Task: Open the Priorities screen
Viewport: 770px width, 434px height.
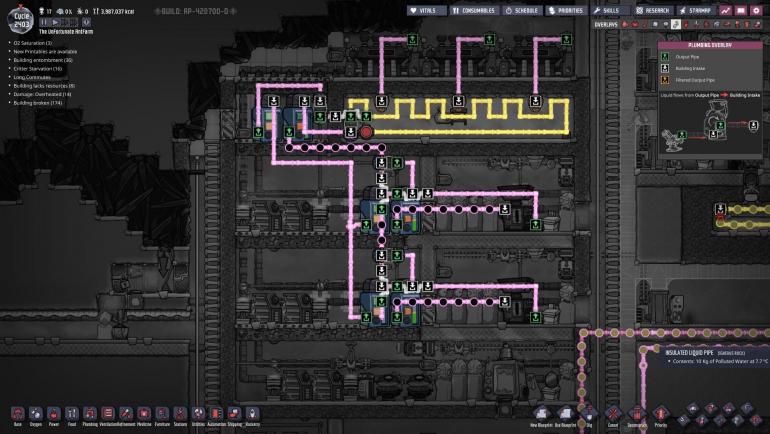Action: coord(566,10)
